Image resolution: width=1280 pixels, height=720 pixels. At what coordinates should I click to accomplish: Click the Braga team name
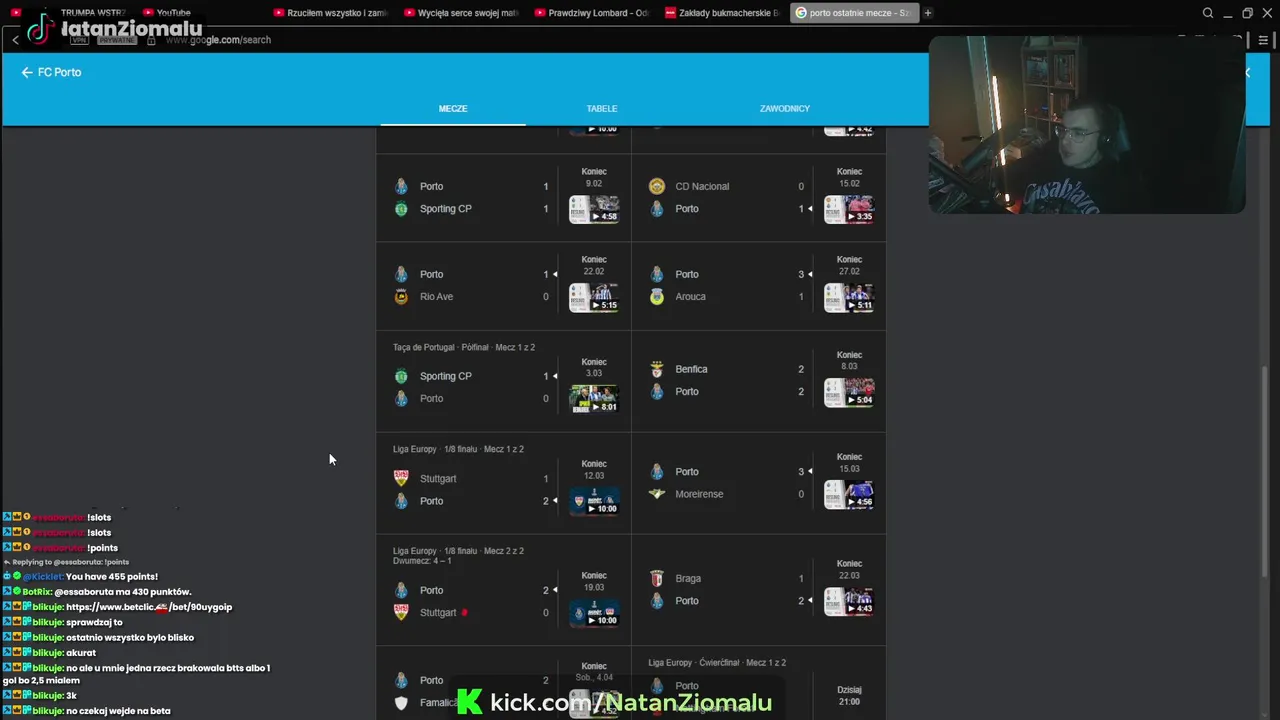tap(688, 578)
